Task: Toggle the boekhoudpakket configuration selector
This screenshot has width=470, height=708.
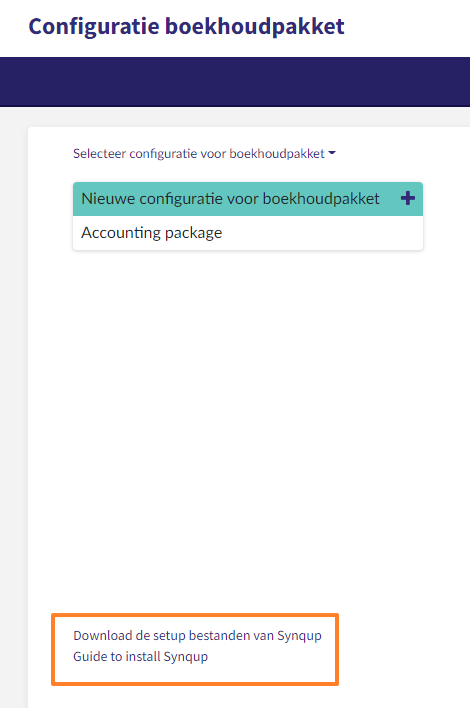Action: (204, 154)
